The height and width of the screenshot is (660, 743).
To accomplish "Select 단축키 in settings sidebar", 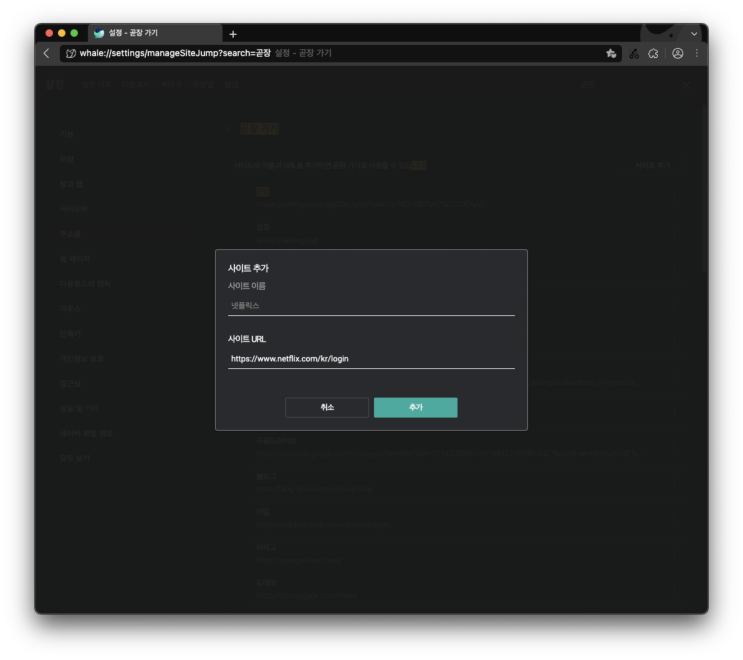I will click(x=70, y=334).
